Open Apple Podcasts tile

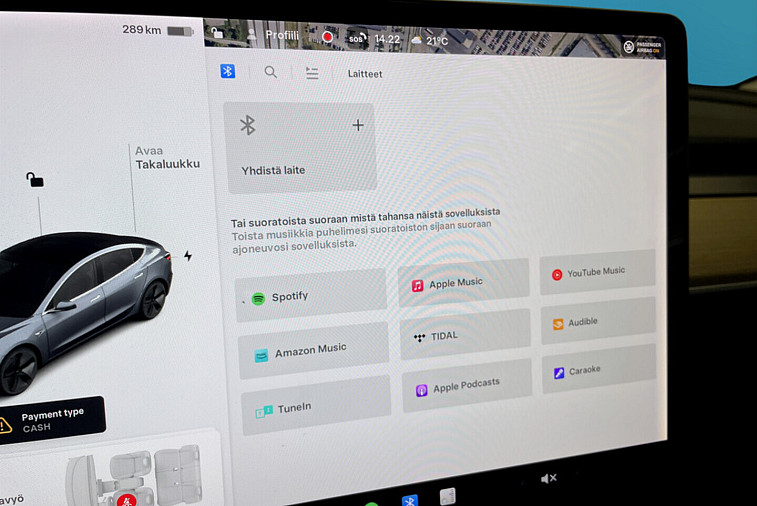click(x=466, y=386)
